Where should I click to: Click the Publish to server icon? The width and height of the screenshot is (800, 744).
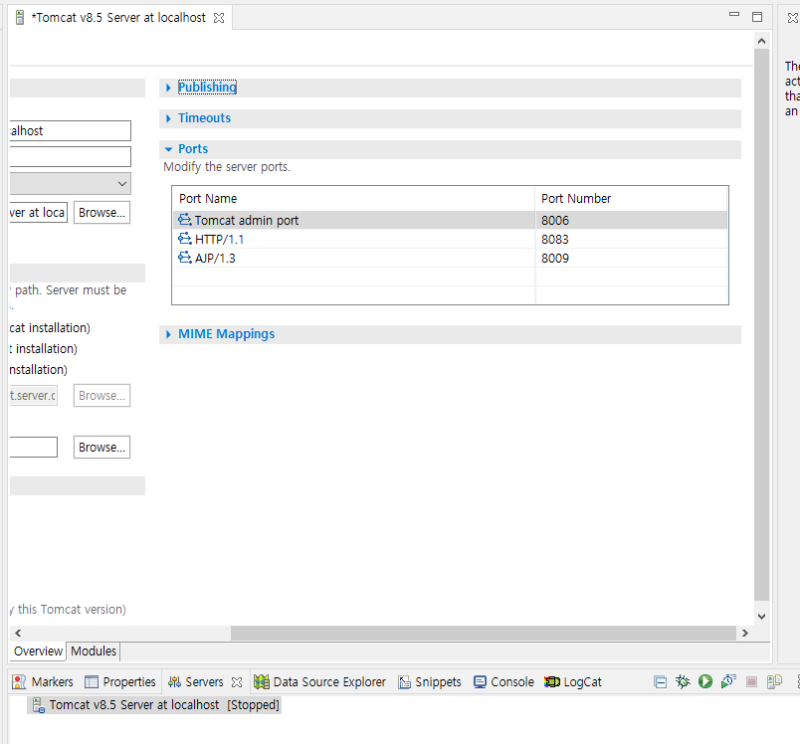point(774,682)
